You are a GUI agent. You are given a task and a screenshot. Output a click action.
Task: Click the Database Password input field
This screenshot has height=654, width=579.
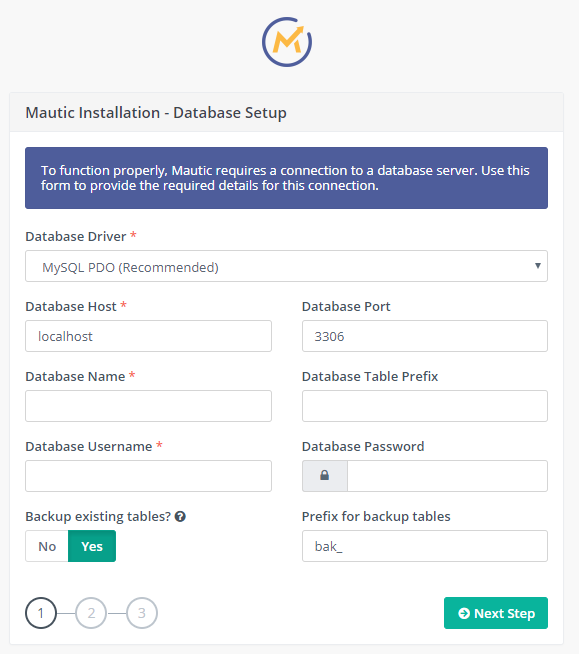point(447,476)
